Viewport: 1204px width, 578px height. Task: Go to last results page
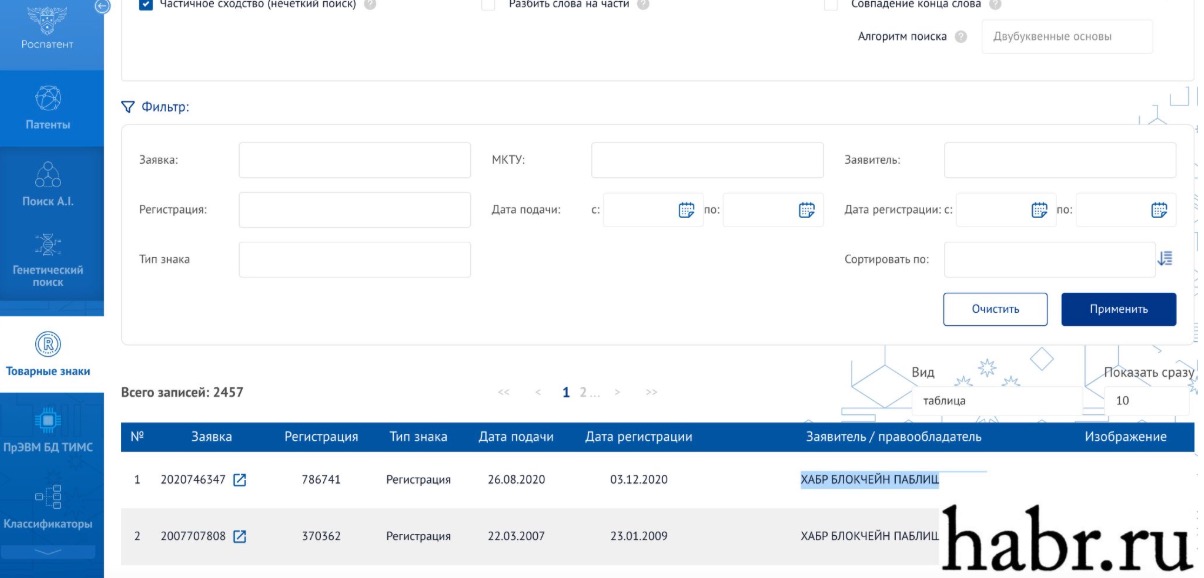(652, 393)
